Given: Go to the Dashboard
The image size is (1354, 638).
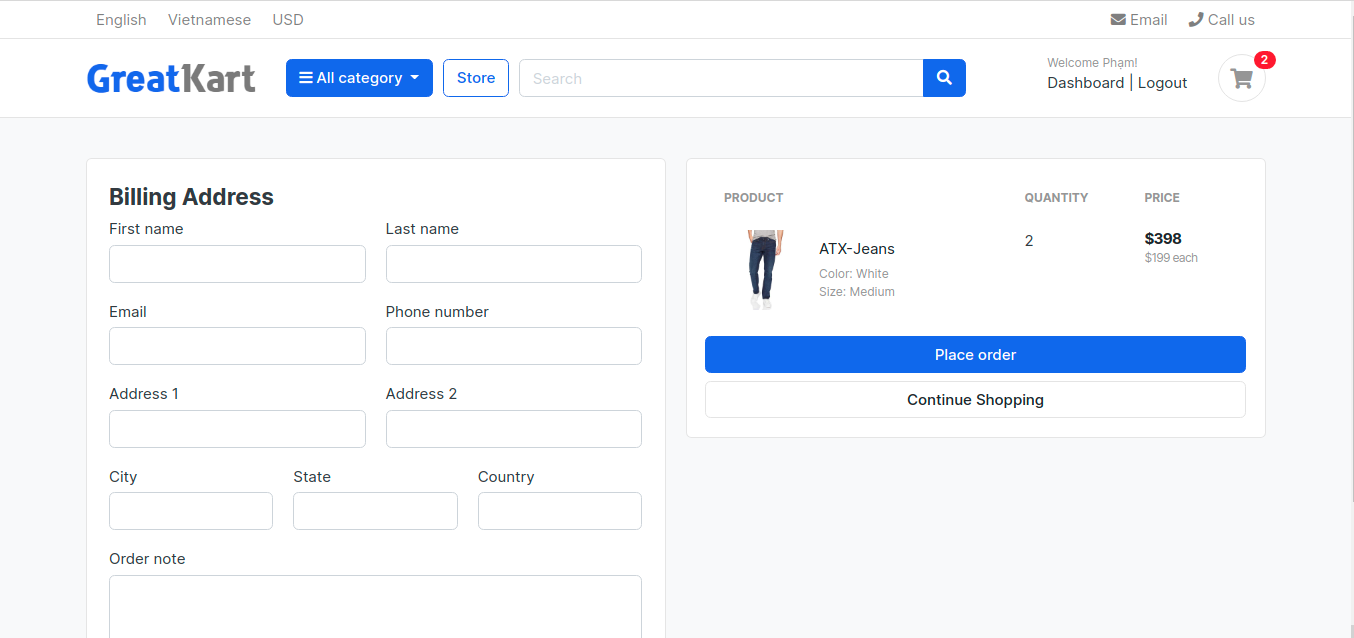Looking at the screenshot, I should [x=1086, y=83].
